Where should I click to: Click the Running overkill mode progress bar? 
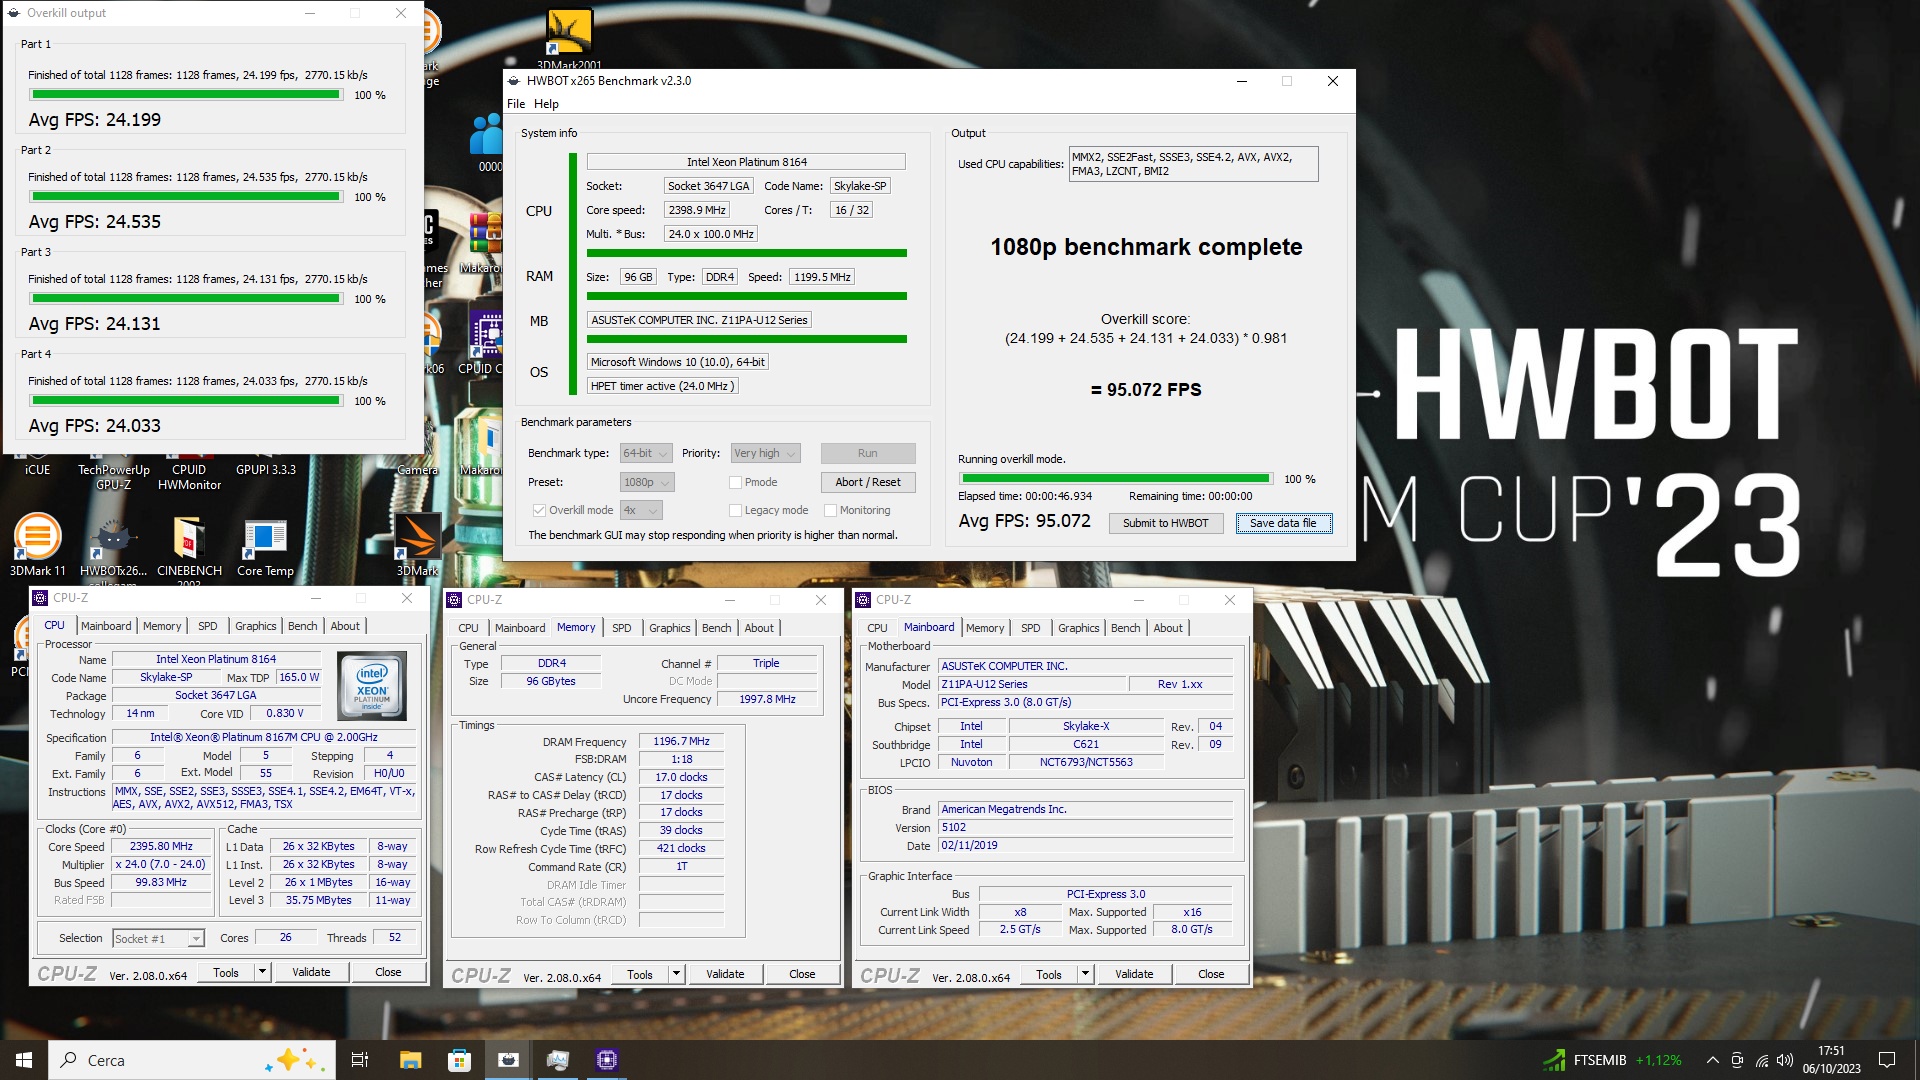pos(1116,479)
